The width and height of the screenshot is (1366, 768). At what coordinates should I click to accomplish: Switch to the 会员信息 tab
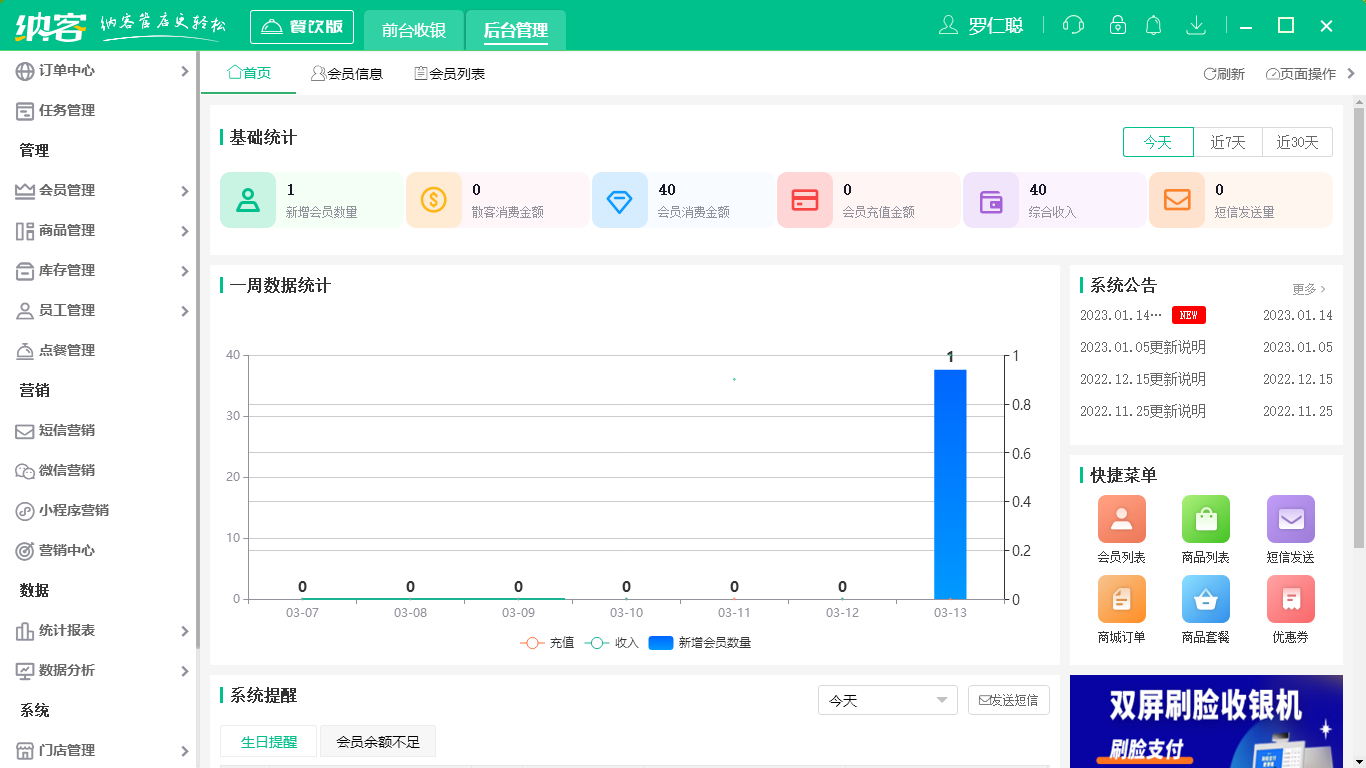pos(348,72)
